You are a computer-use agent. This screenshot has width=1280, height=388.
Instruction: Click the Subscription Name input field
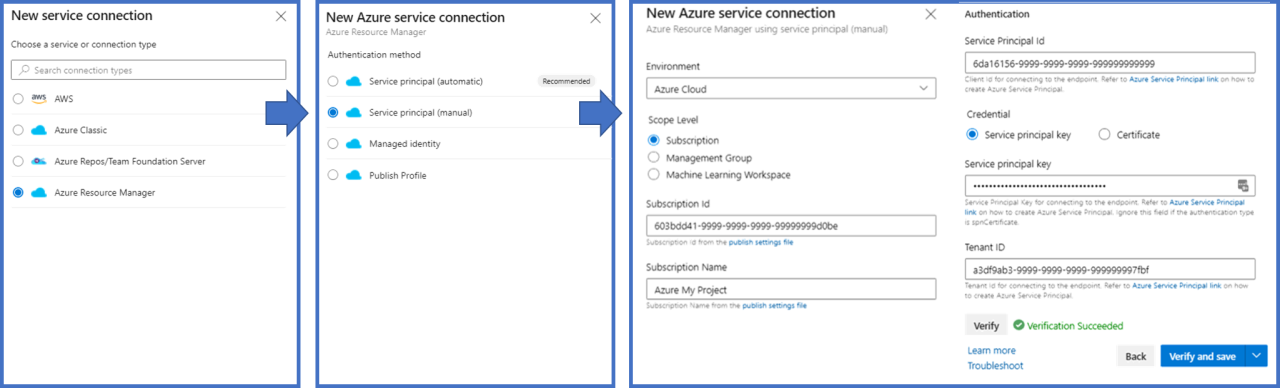790,289
